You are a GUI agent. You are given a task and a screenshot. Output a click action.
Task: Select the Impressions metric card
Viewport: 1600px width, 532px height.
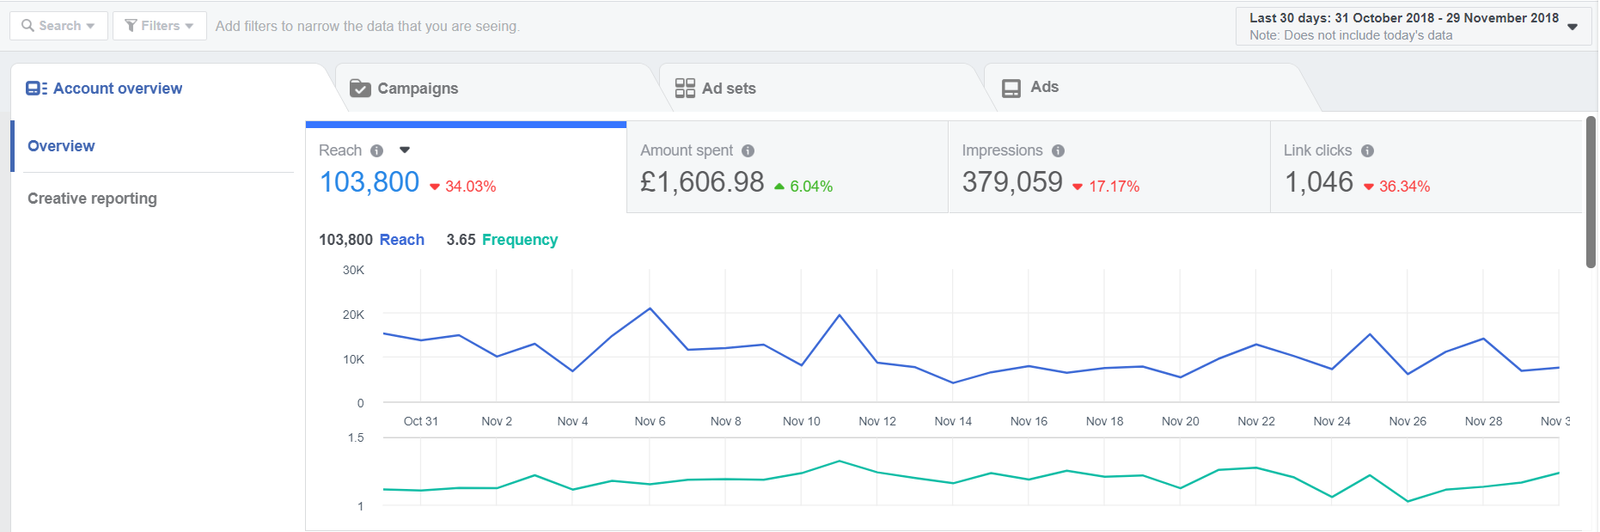coord(1108,168)
